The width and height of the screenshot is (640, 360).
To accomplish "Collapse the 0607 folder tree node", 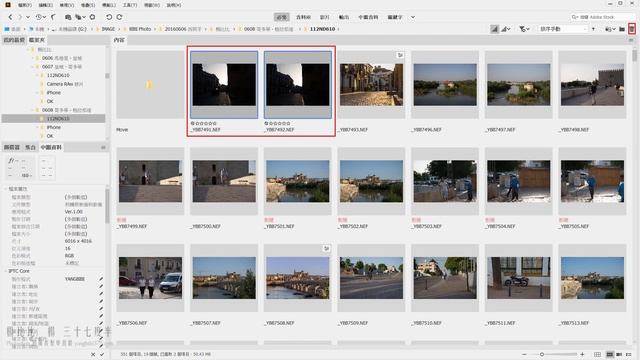I will coord(33,67).
